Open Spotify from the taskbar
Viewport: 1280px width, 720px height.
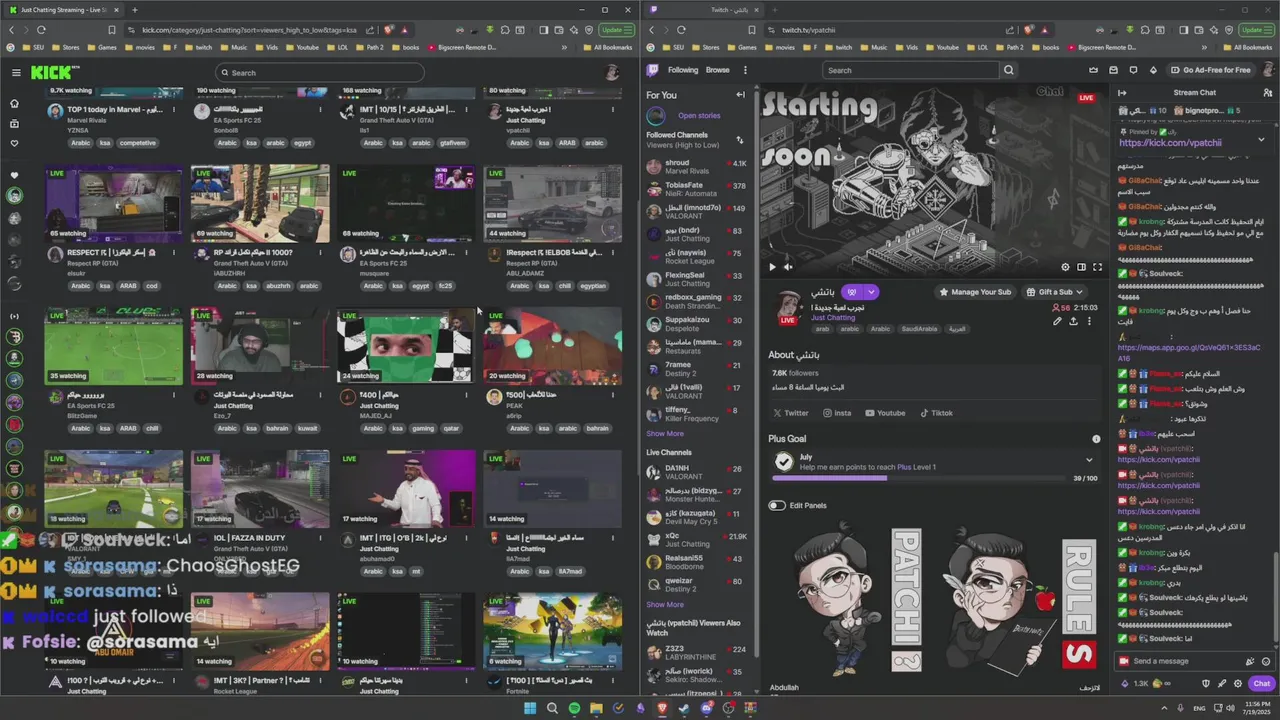(574, 708)
